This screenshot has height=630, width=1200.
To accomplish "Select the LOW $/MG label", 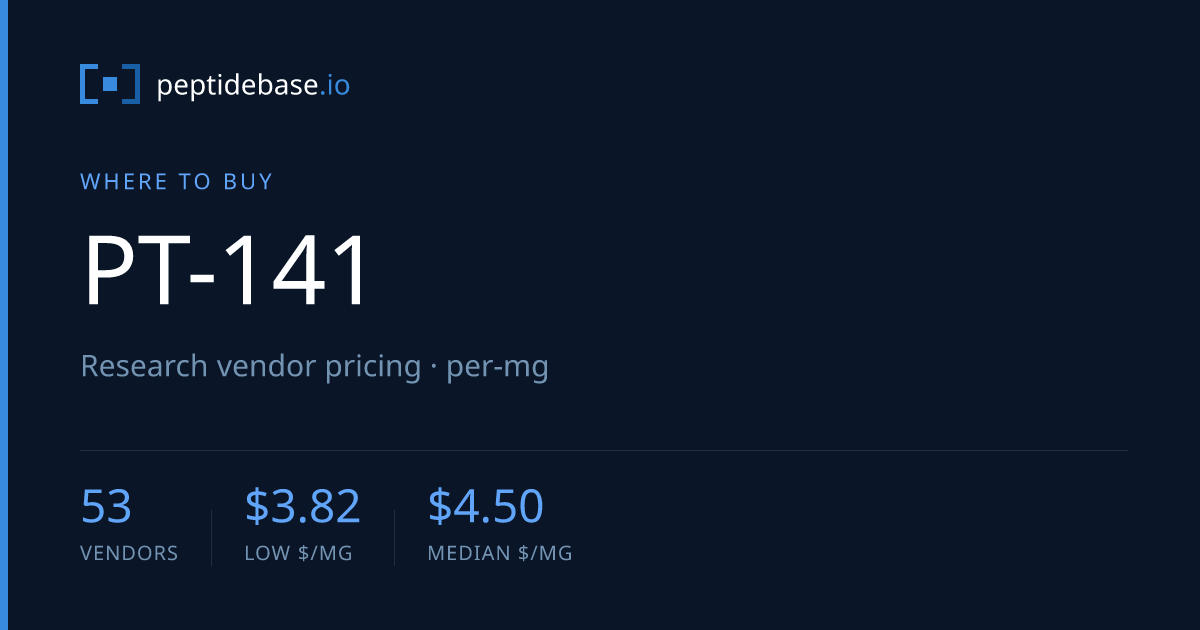I will pyautogui.click(x=299, y=553).
